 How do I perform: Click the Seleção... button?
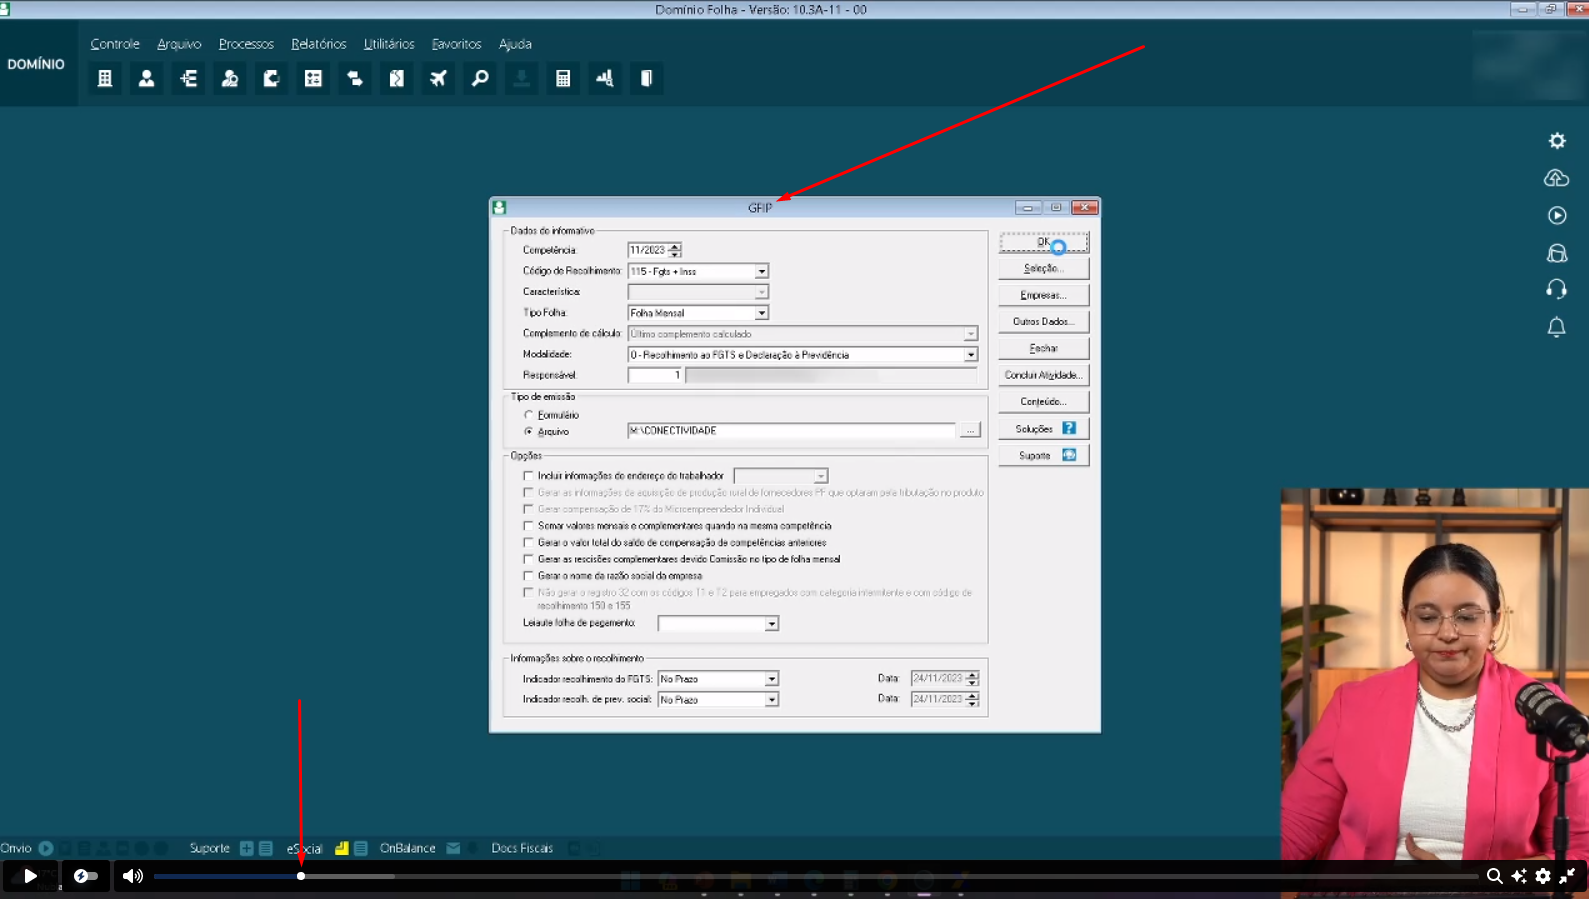(x=1044, y=268)
